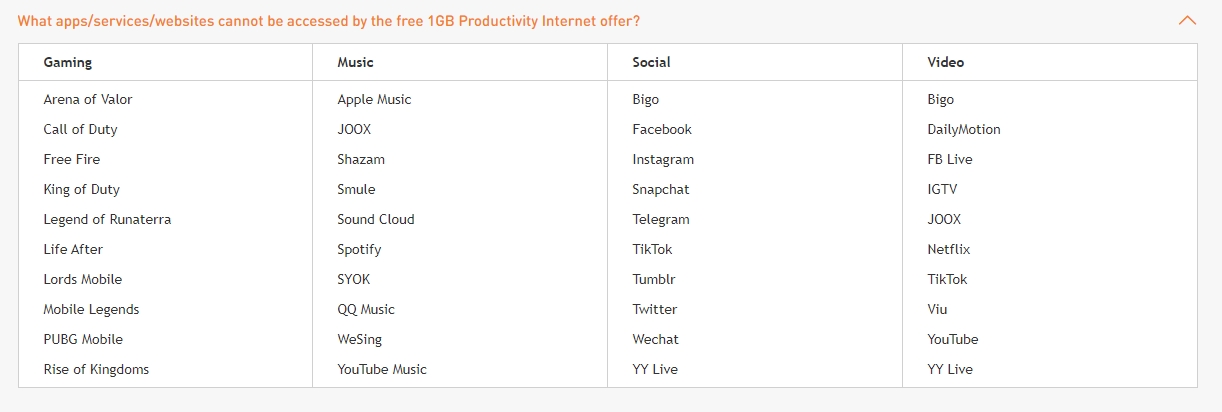Screen dimensions: 1222x412
Task: Click PUBG Mobile in the Gaming column
Action: pos(83,339)
